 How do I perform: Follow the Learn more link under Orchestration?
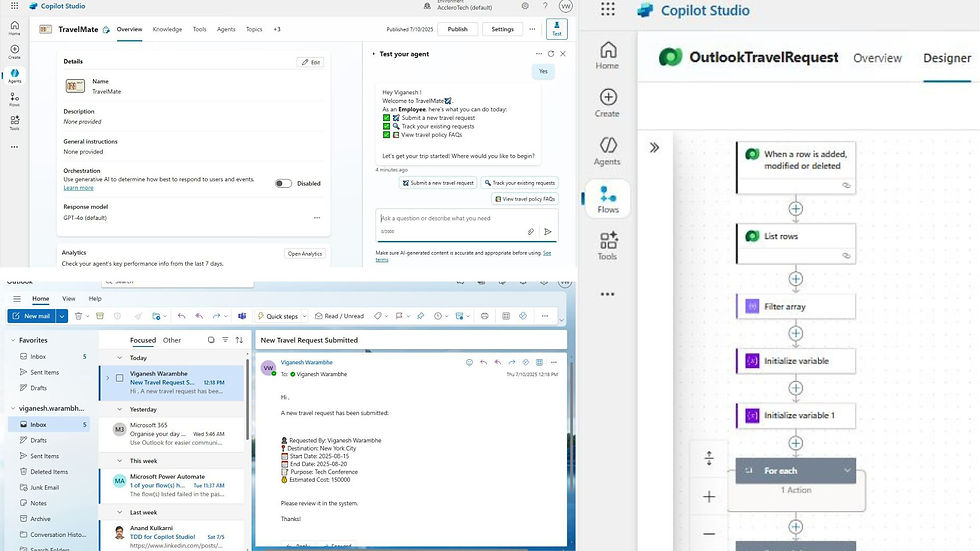78,188
